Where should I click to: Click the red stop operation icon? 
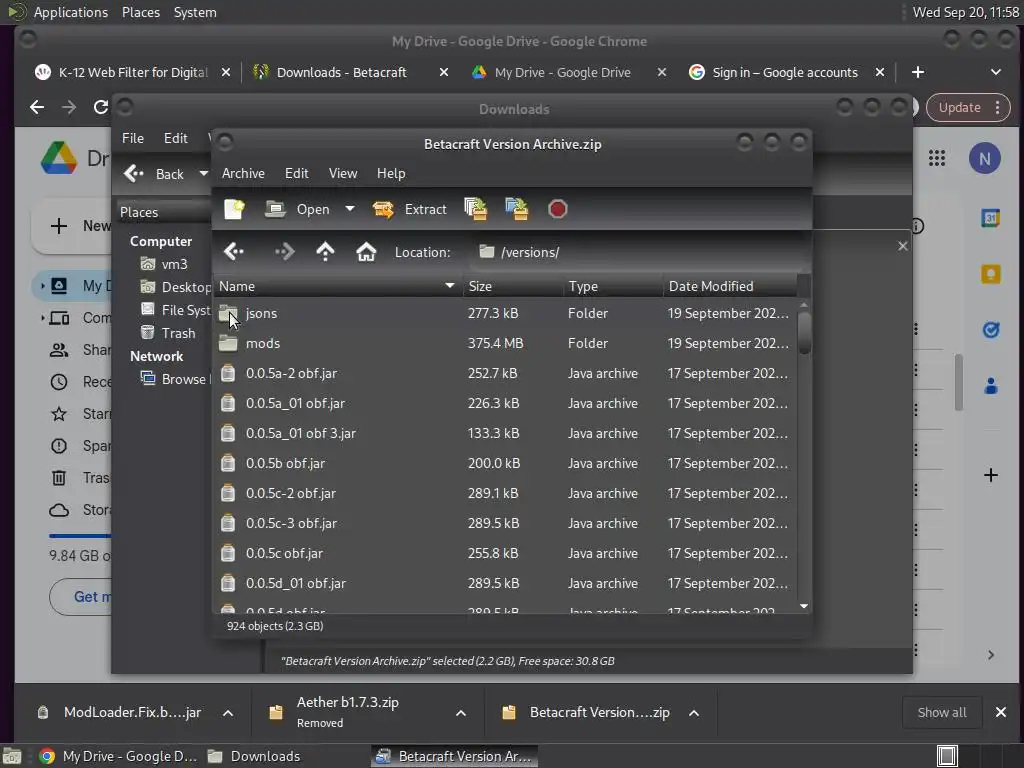click(x=557, y=209)
